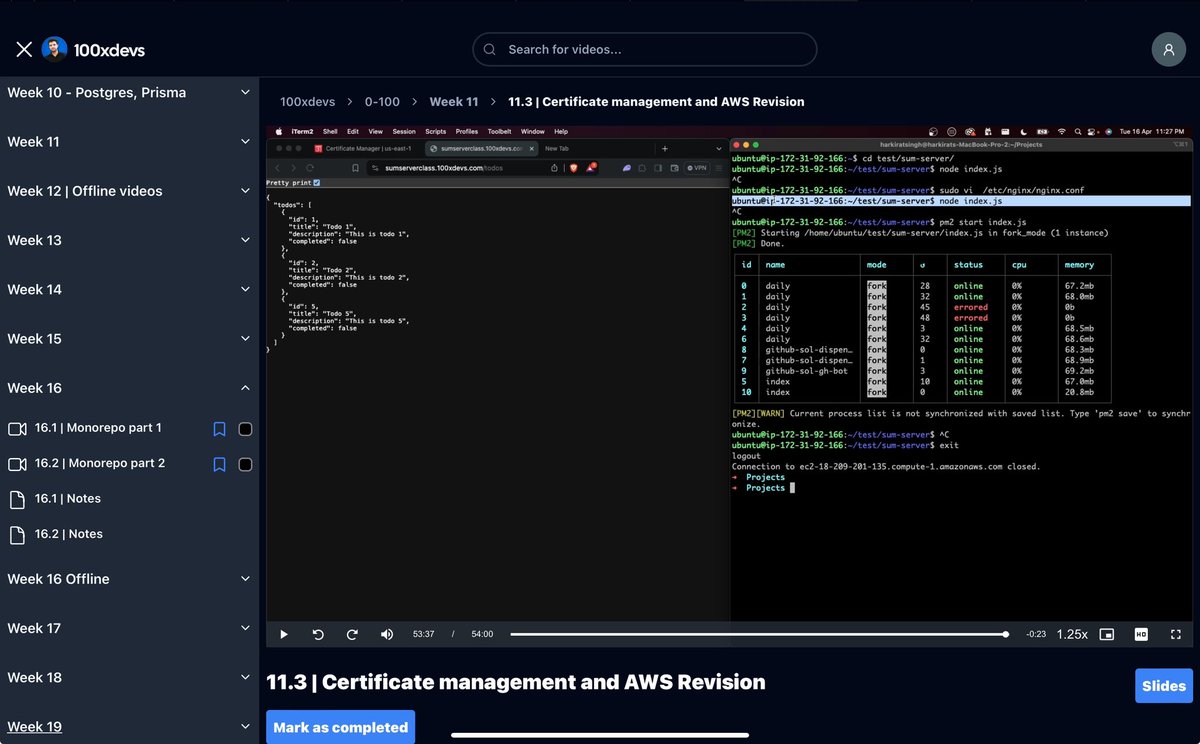
Task: Change video quality with HD icon
Action: pyautogui.click(x=1141, y=634)
